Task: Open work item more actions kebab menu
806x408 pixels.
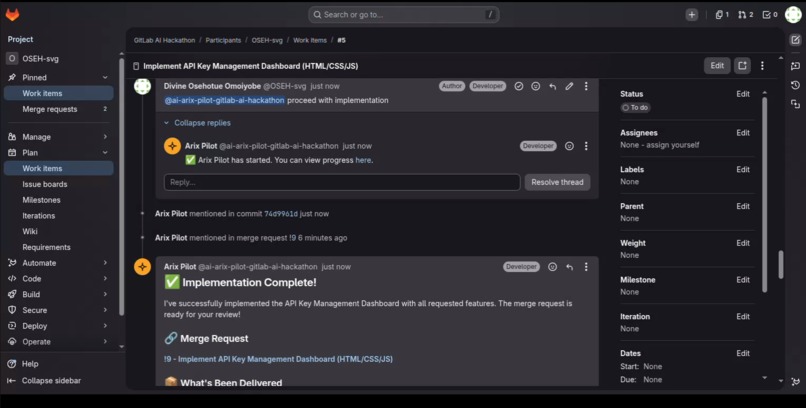Action: click(x=762, y=66)
